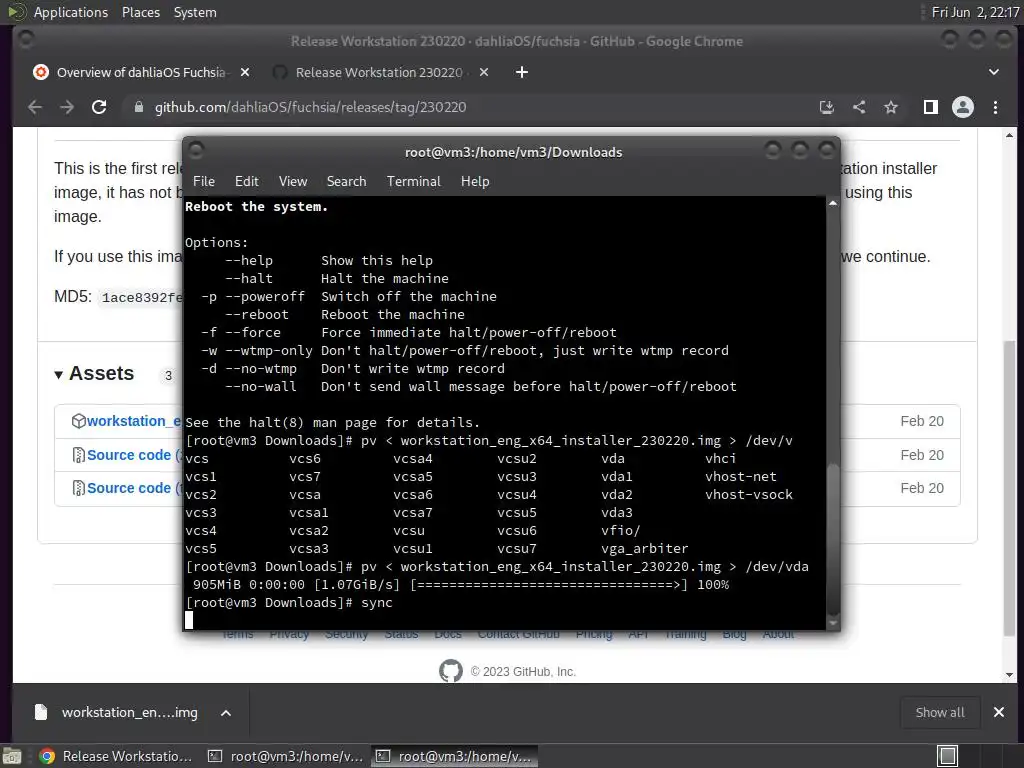
Task: Collapse the Assets section triangle
Action: pyautogui.click(x=58, y=374)
